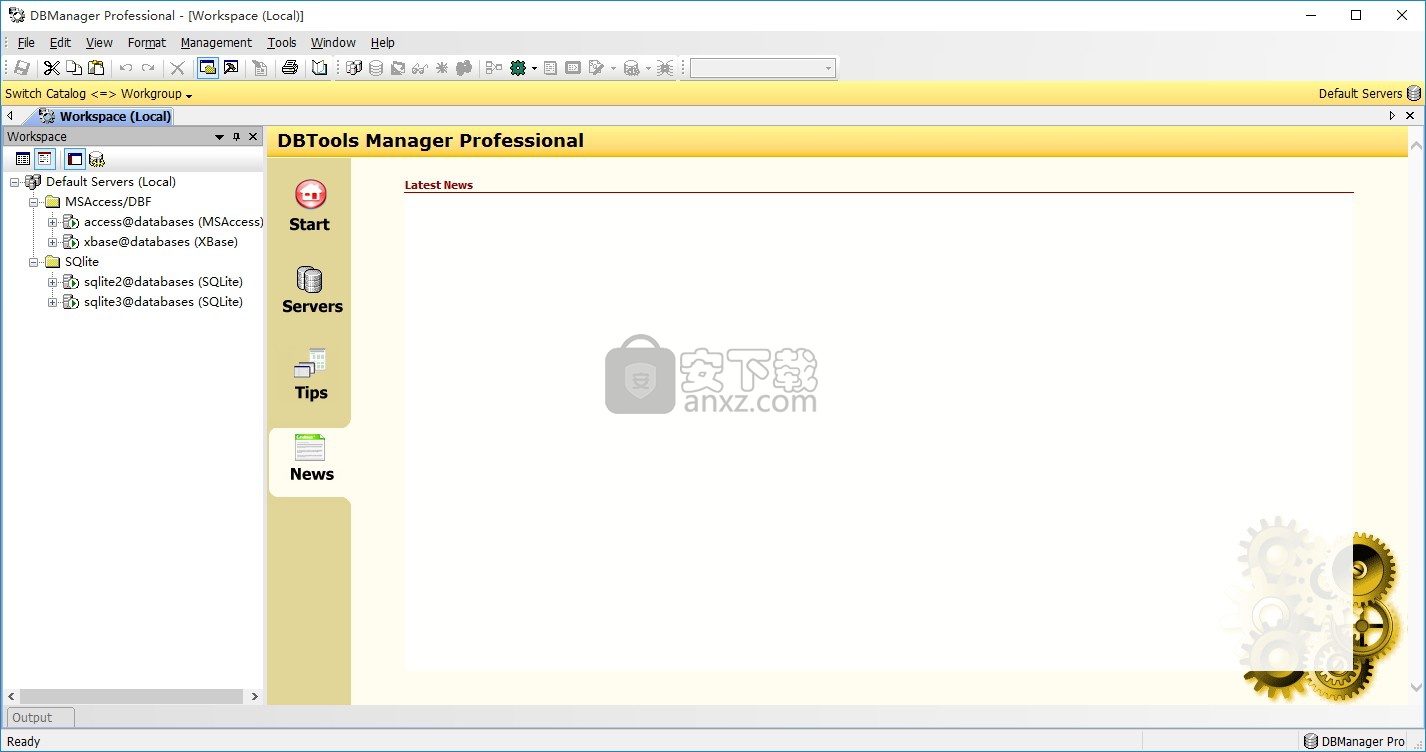1426x752 pixels.
Task: Open the Window menu
Action: click(x=333, y=43)
